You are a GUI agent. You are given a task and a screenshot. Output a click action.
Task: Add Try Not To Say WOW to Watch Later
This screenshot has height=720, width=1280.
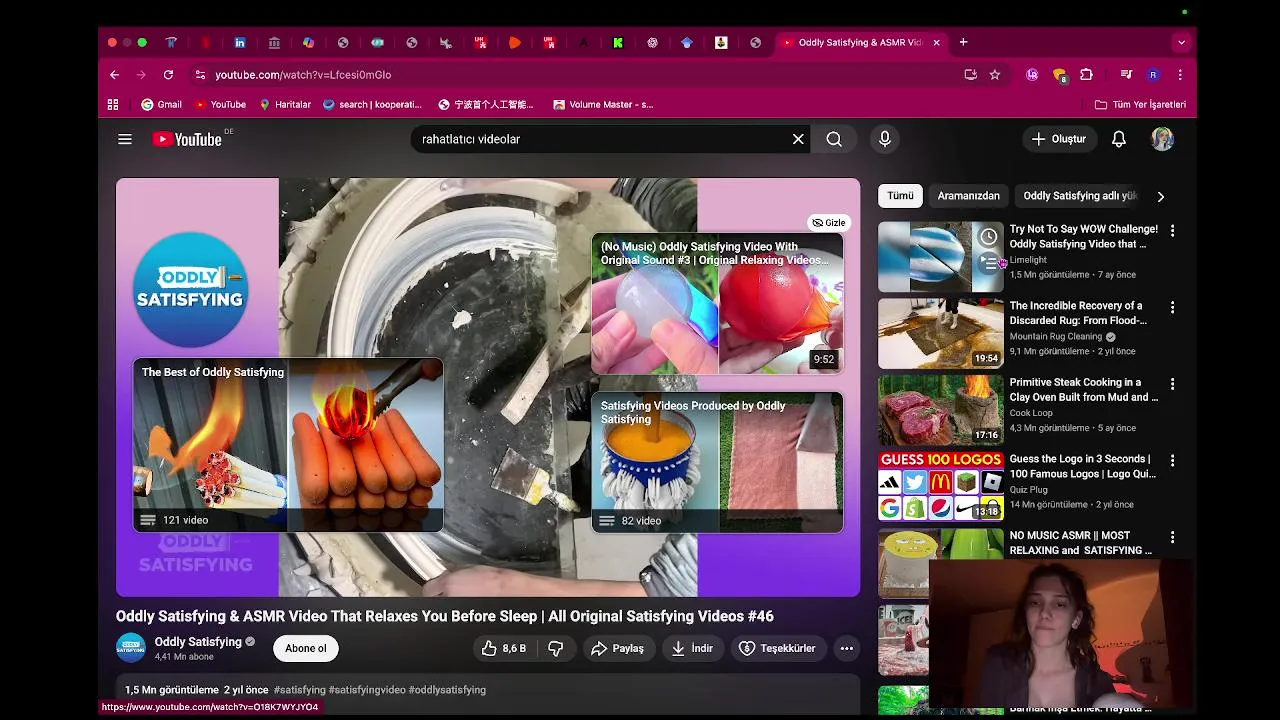click(x=988, y=237)
